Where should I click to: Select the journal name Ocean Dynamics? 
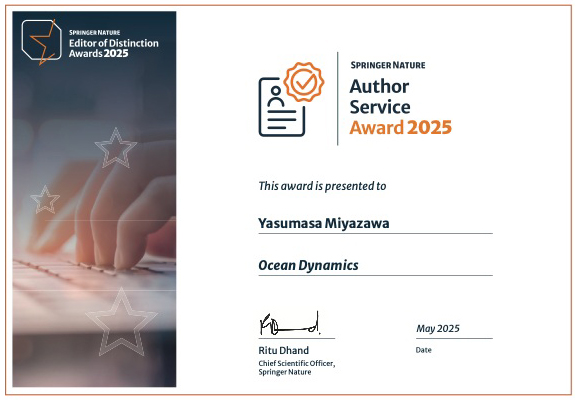[308, 265]
